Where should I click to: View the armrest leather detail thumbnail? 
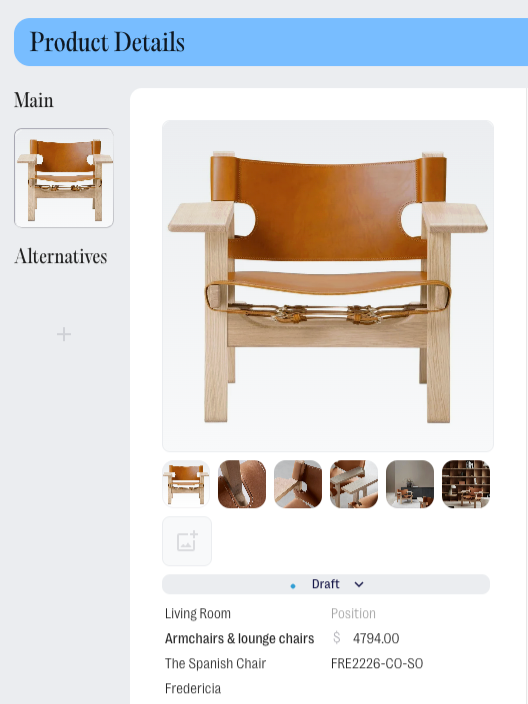pyautogui.click(x=298, y=484)
